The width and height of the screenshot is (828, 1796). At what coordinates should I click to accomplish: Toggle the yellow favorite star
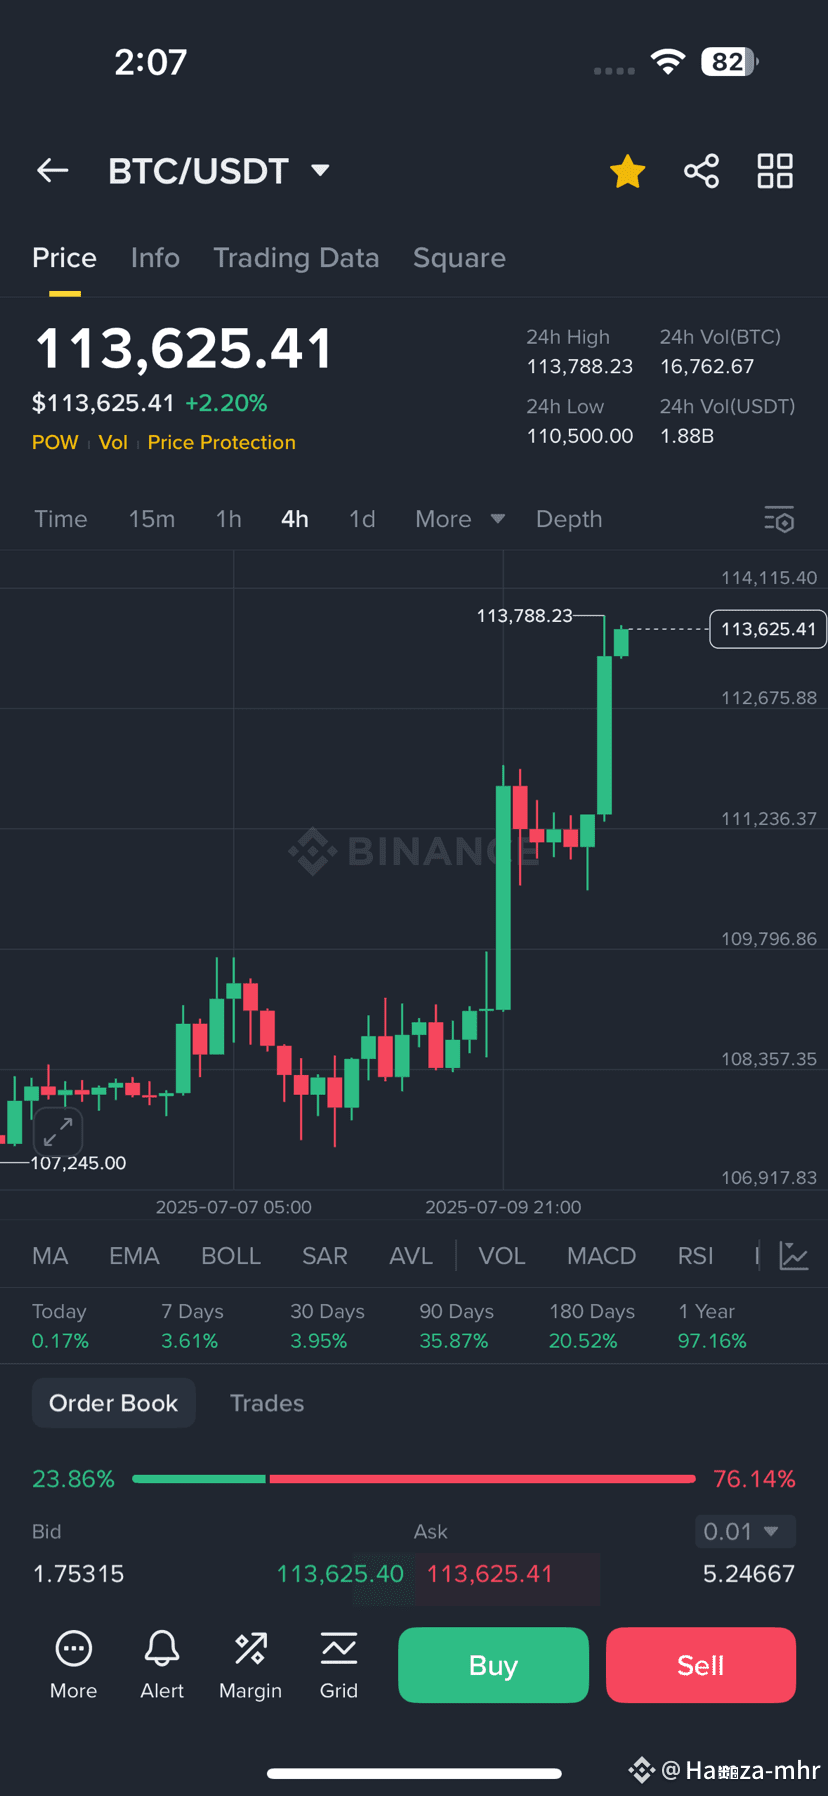(x=628, y=171)
